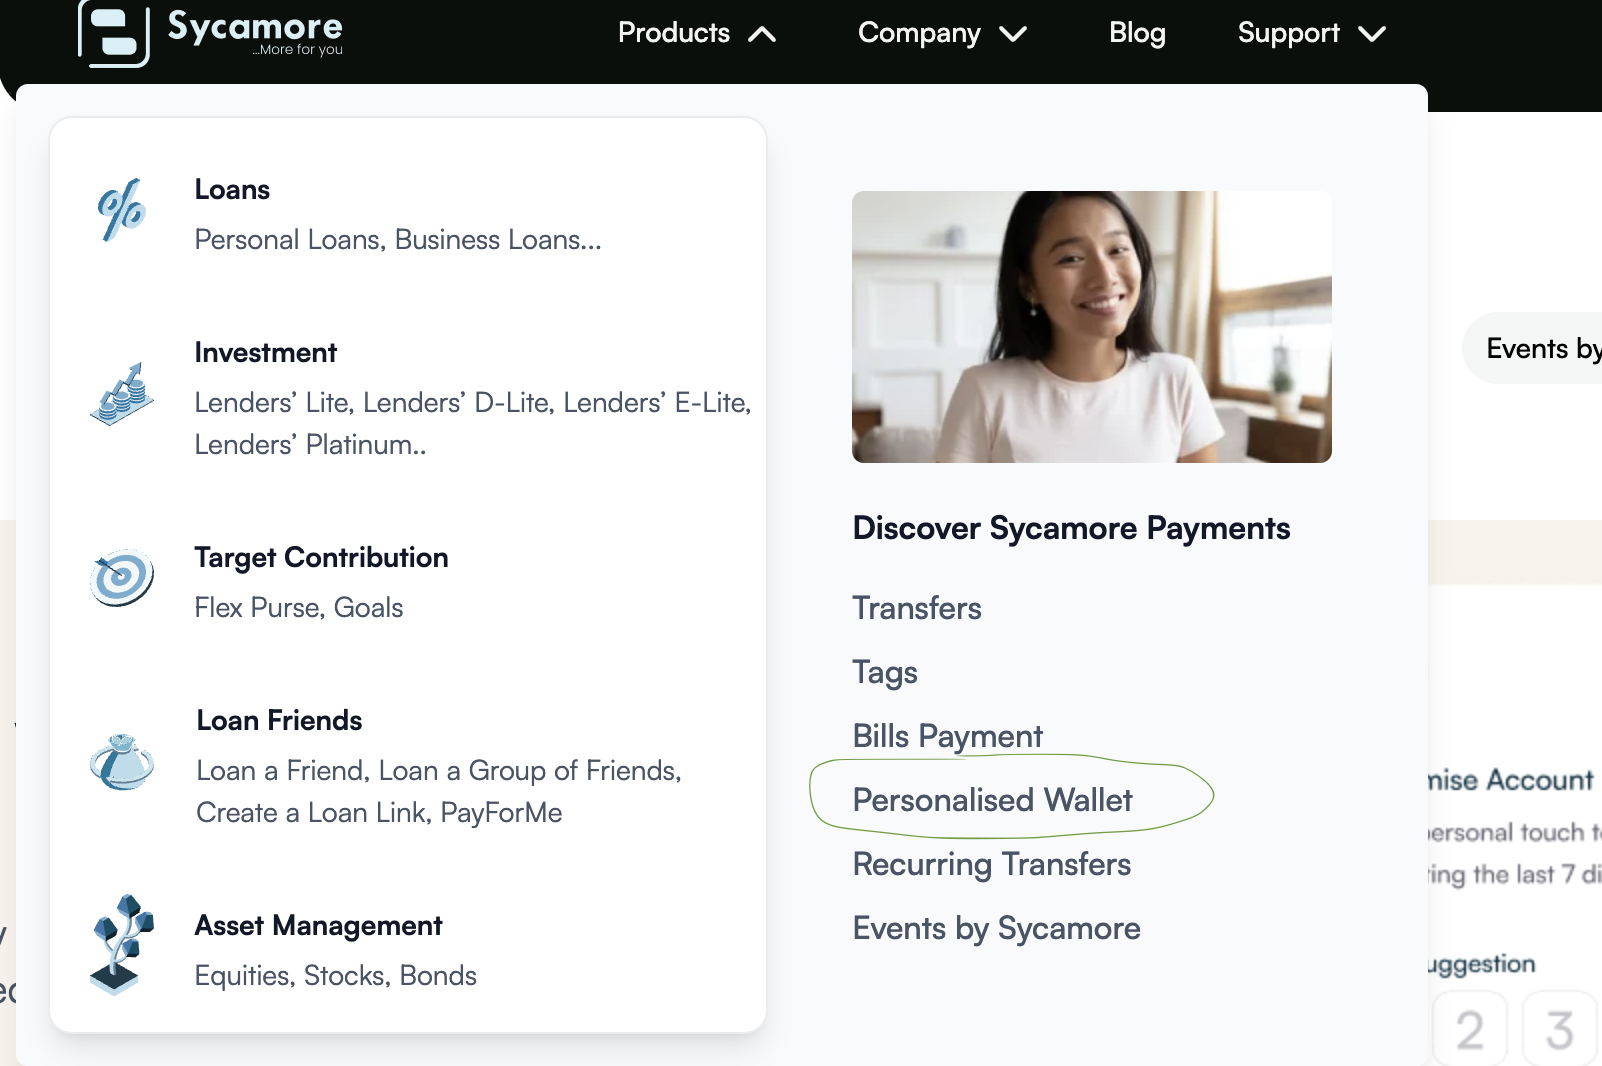This screenshot has width=1602, height=1066.
Task: Select the Asset Management heading
Action: 318,925
